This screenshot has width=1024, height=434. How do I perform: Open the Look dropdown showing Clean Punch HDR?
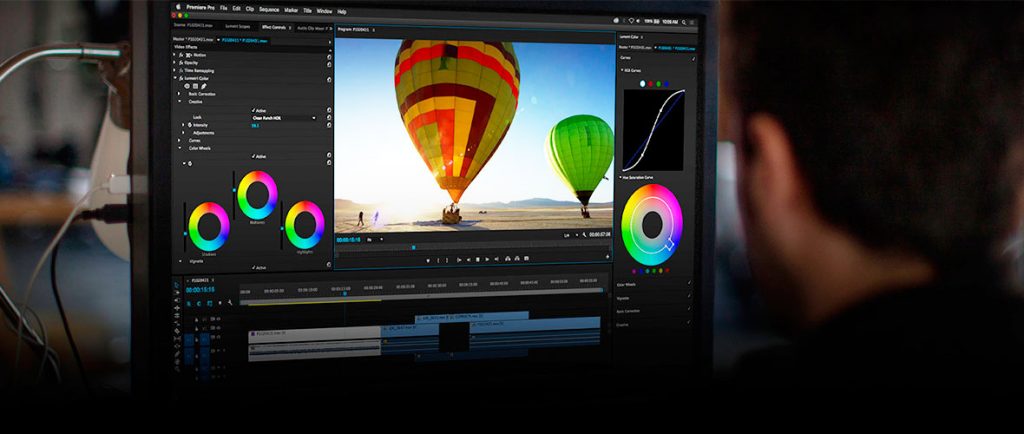(x=283, y=118)
